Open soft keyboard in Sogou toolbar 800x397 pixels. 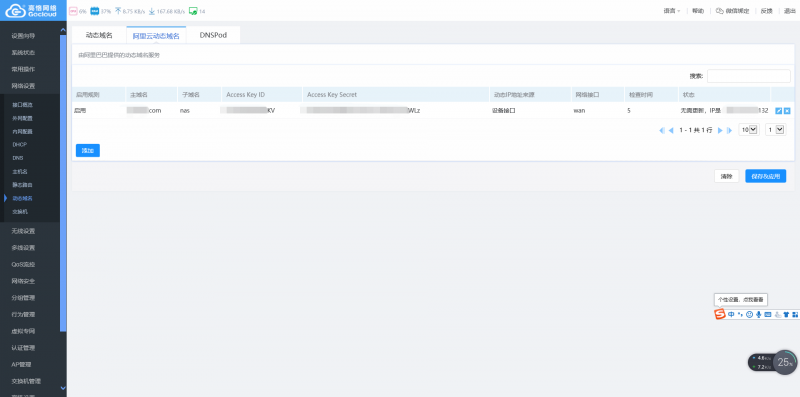(768, 314)
